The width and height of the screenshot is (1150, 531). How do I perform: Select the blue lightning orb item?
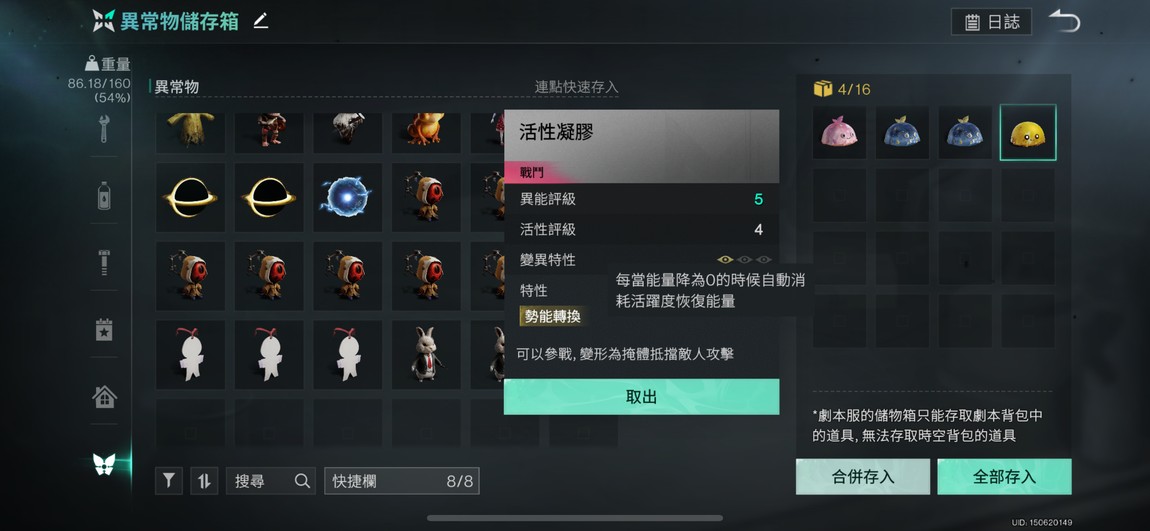348,197
